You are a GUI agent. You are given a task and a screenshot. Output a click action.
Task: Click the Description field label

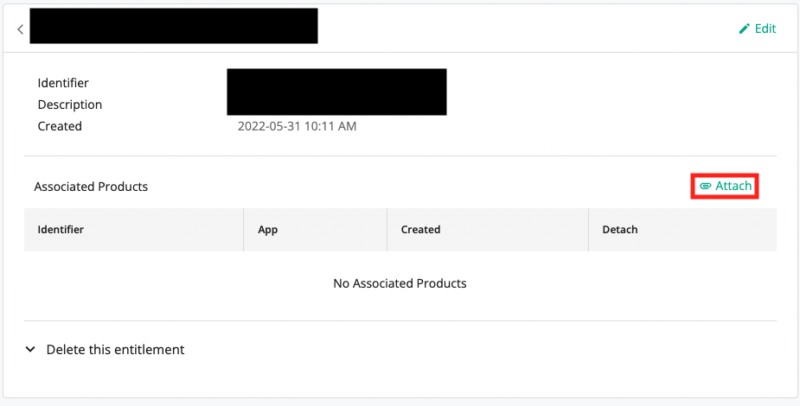[x=70, y=105]
